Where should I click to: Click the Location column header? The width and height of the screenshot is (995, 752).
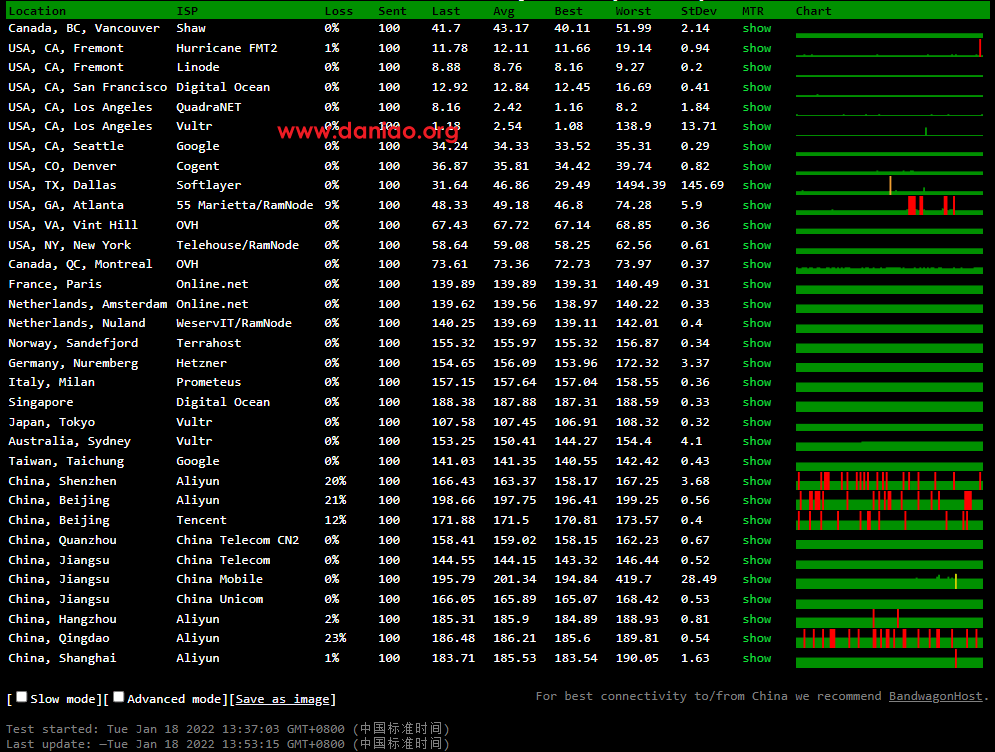pyautogui.click(x=37, y=11)
